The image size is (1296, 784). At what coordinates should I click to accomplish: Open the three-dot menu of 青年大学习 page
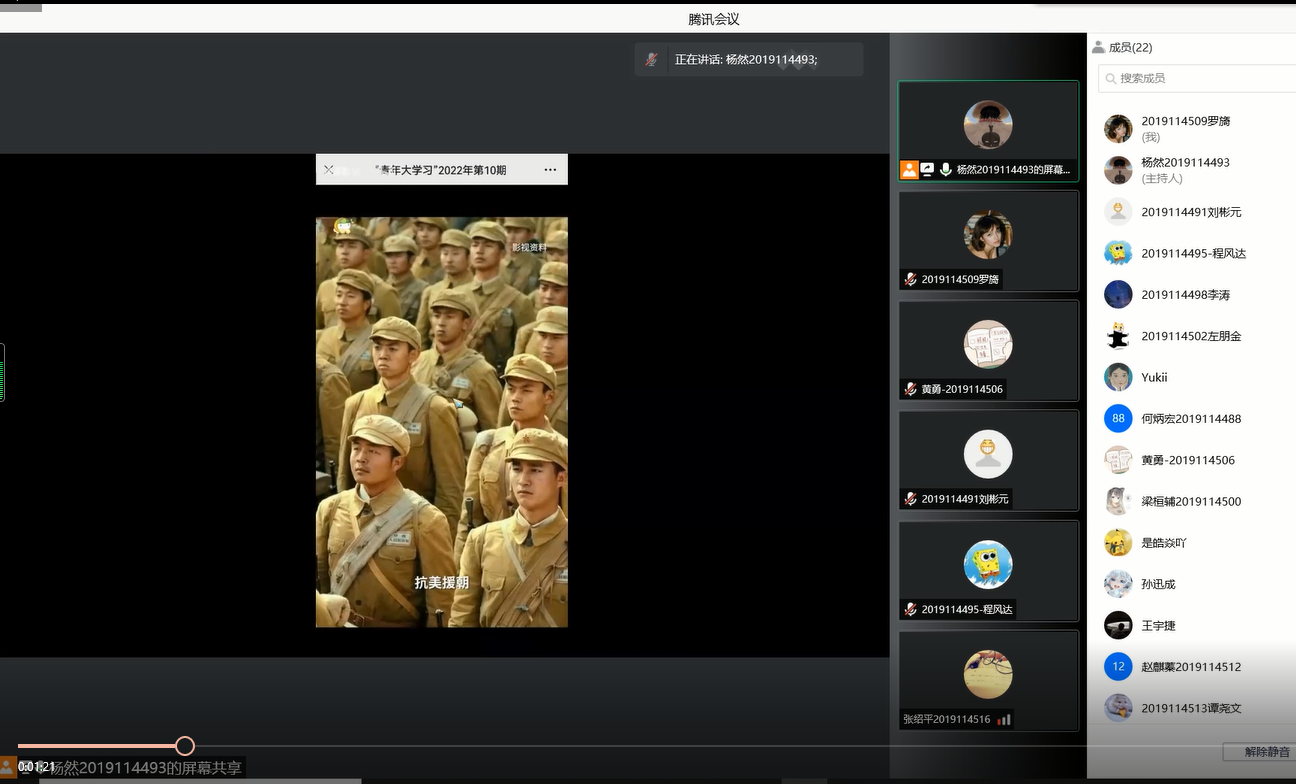[x=550, y=170]
